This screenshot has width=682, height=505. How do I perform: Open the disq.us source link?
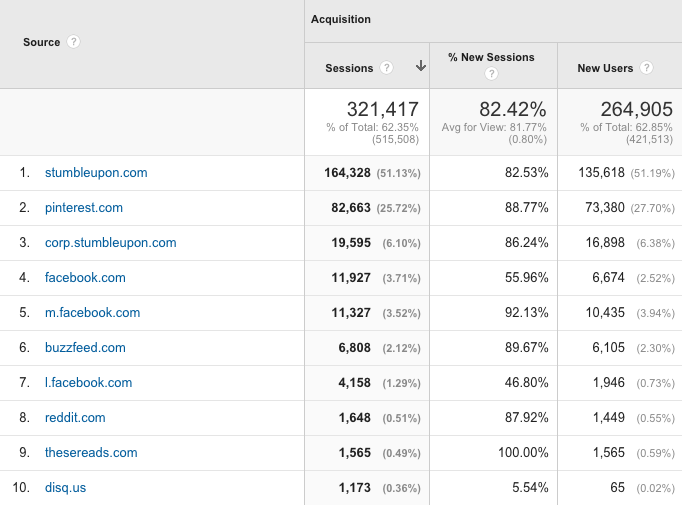(x=65, y=488)
